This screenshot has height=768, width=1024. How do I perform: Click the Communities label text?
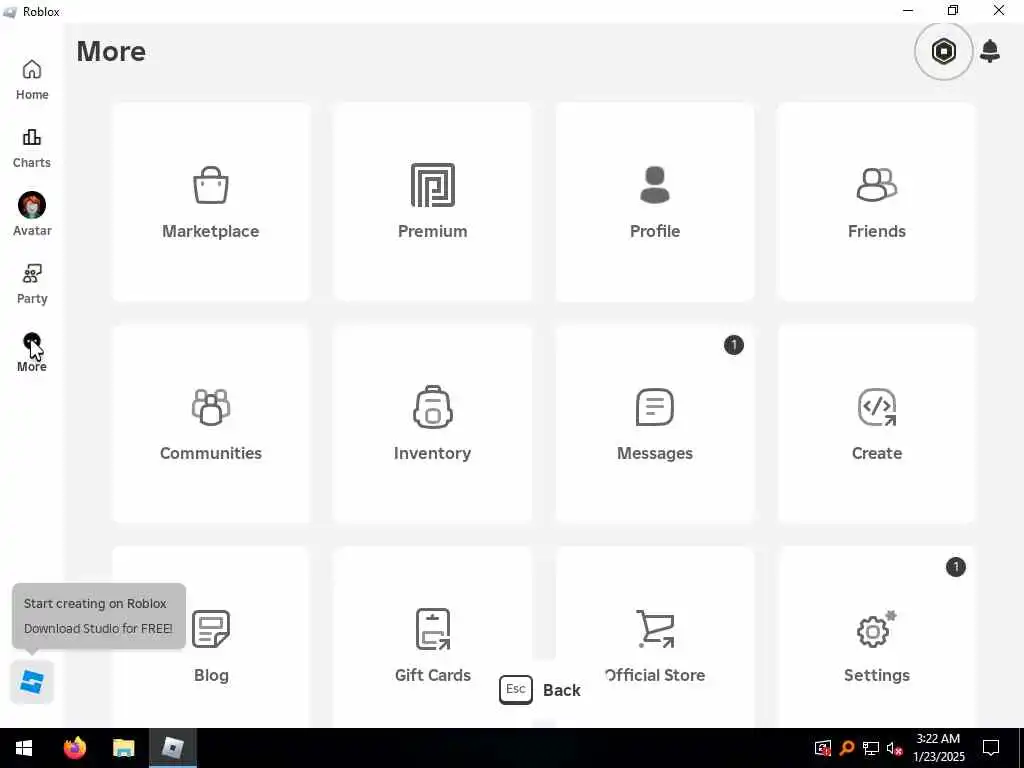[x=210, y=453]
